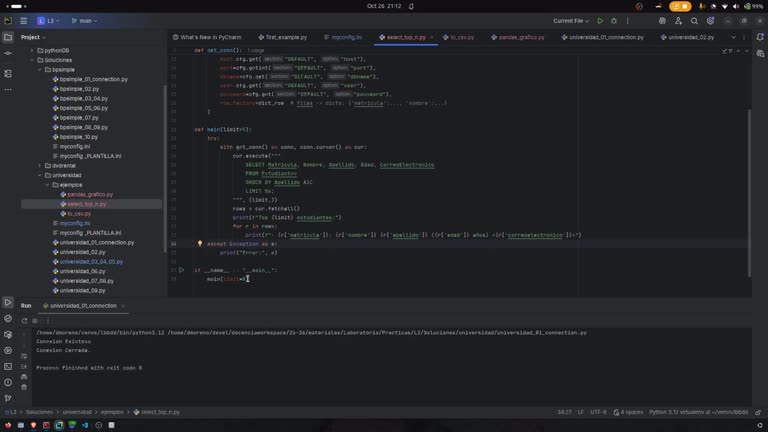This screenshot has width=768, height=432.
Task: Click the 4 spaces indent setting
Action: coord(628,412)
